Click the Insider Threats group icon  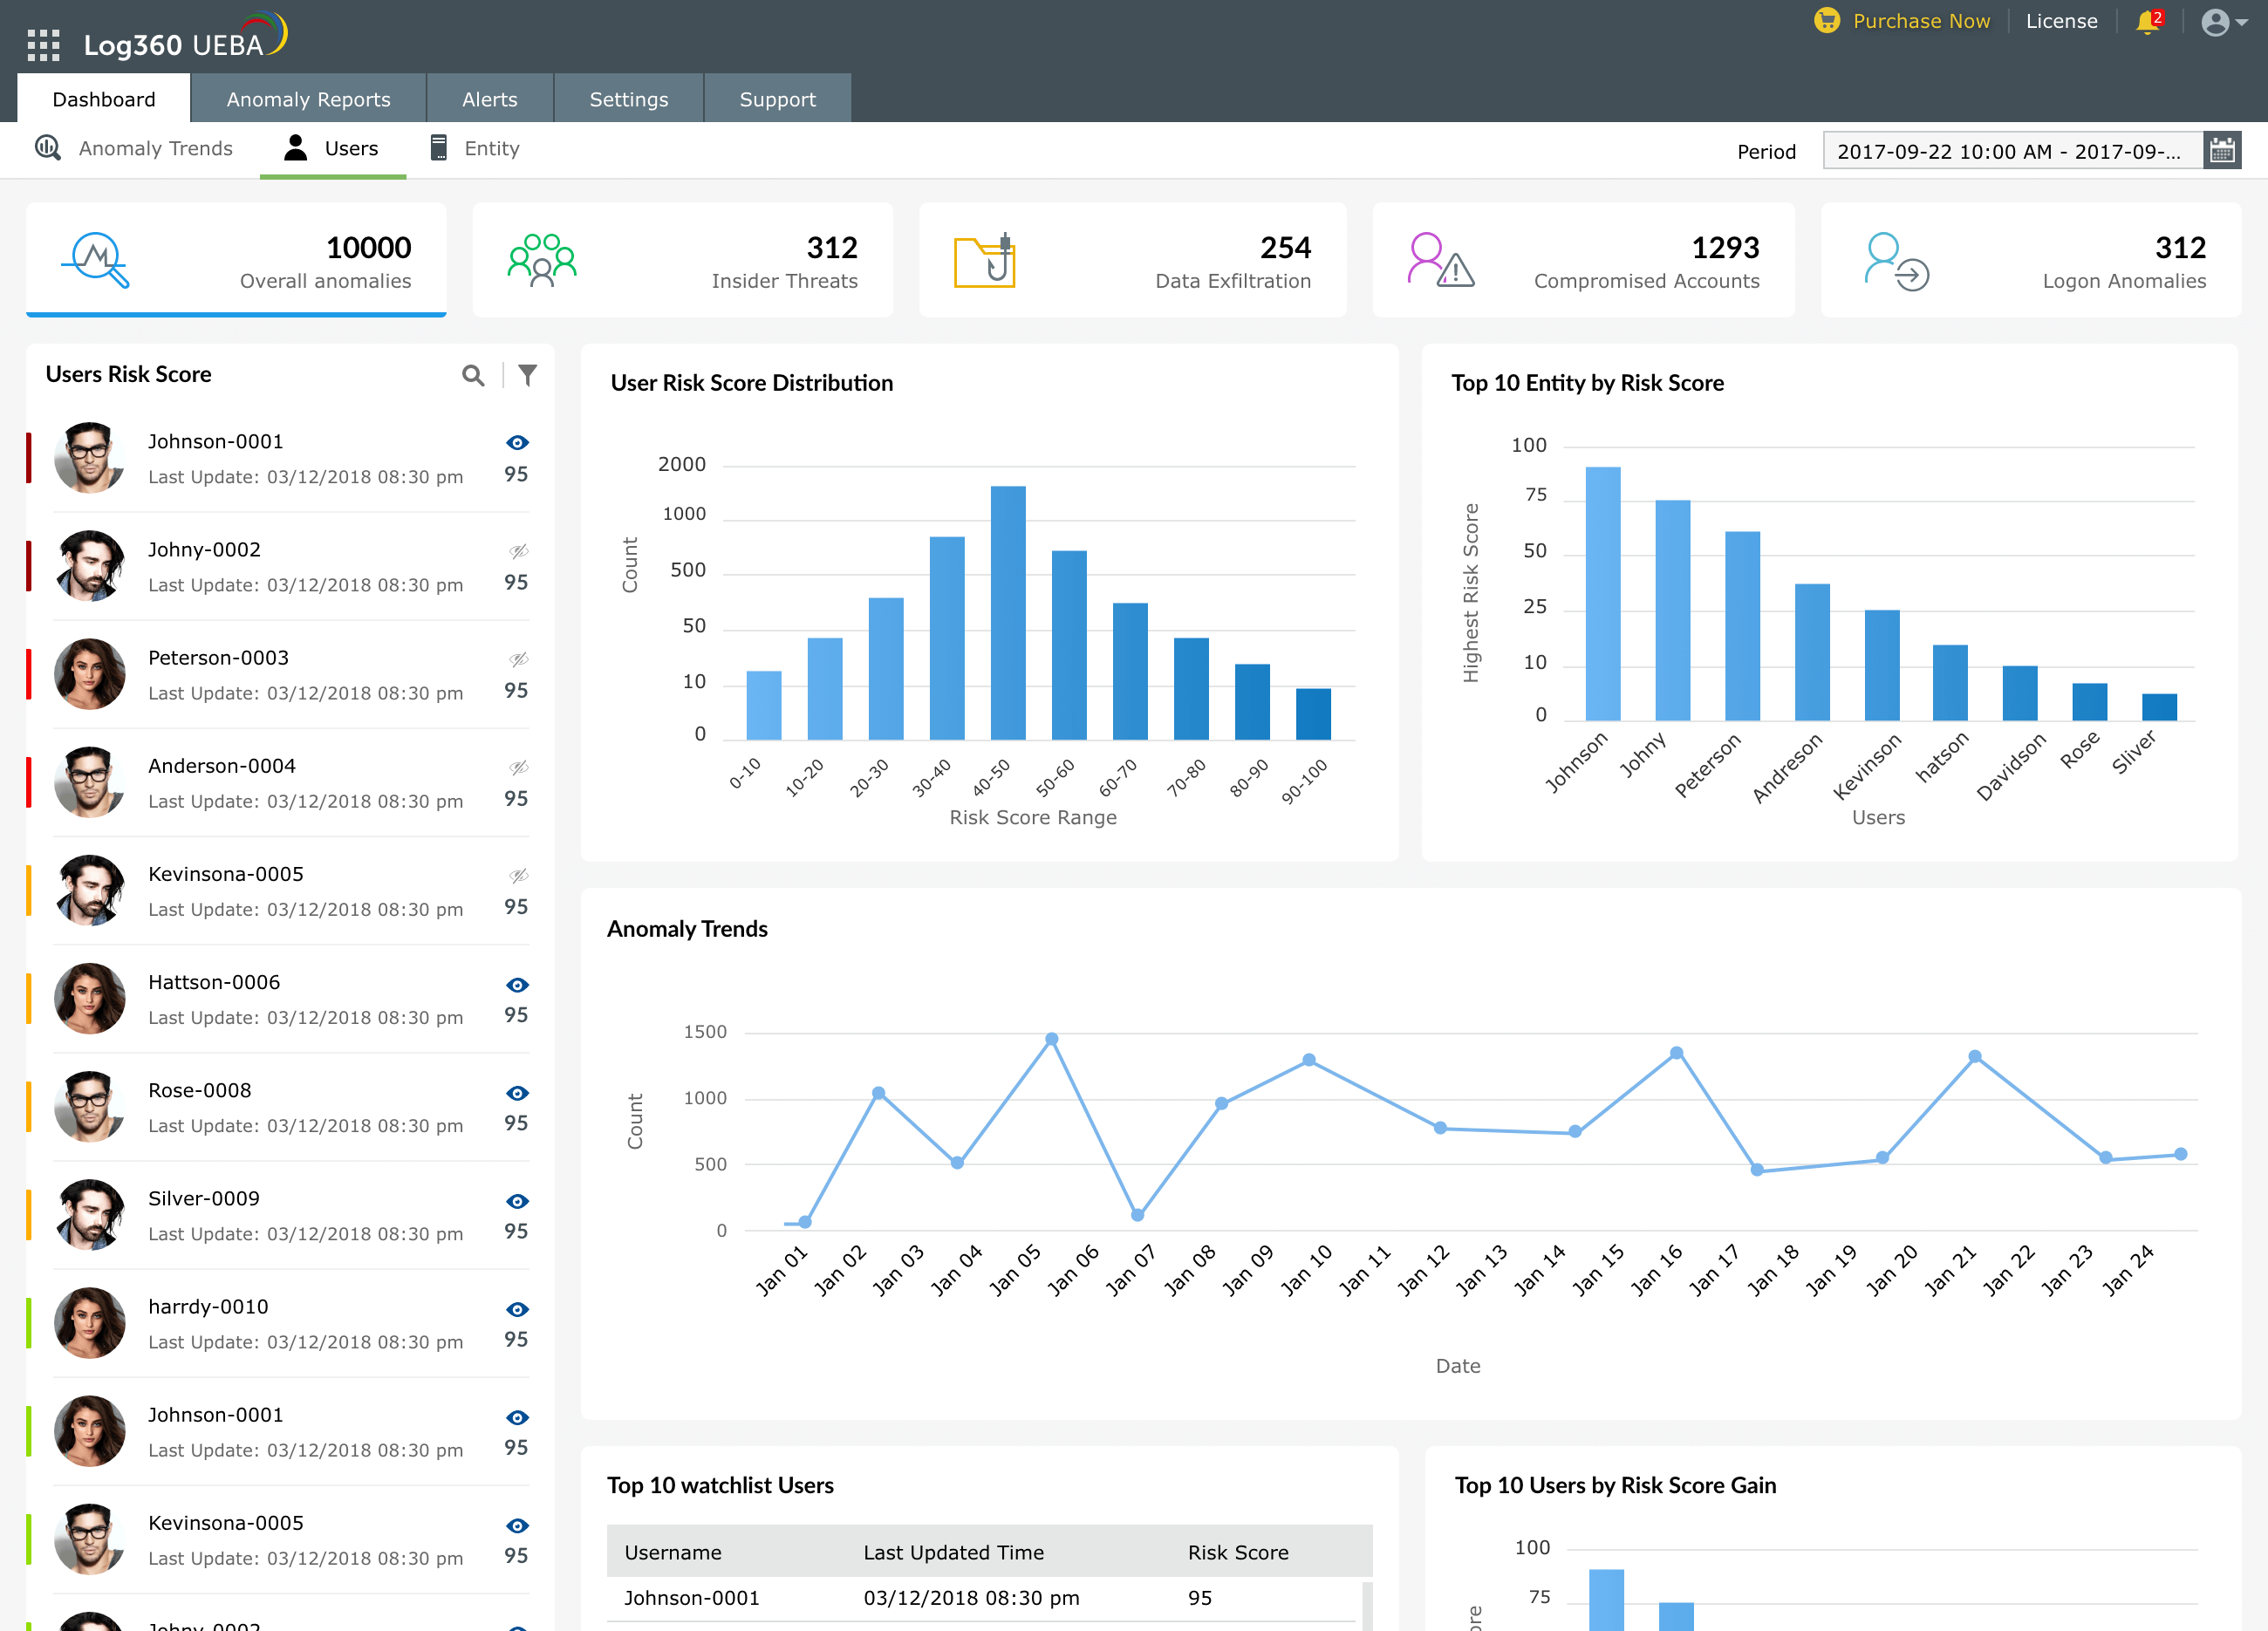point(541,261)
